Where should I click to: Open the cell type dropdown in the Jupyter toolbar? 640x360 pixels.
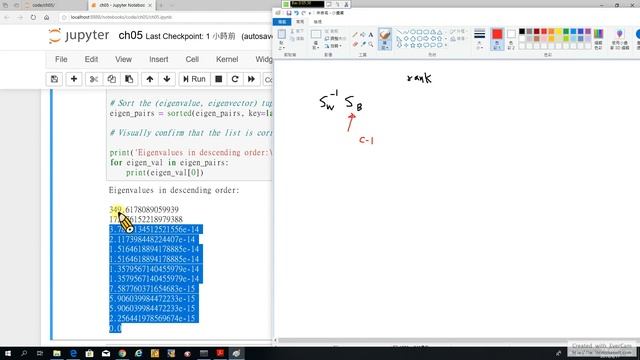coord(268,80)
